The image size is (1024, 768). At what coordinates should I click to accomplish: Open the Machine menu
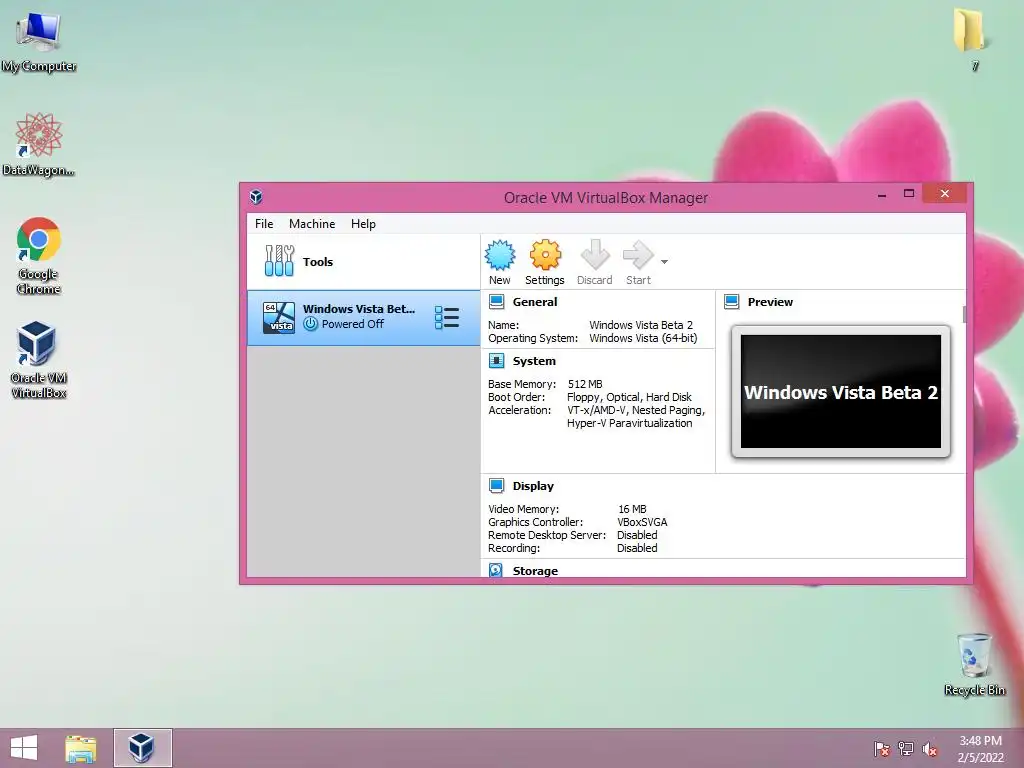(x=312, y=223)
